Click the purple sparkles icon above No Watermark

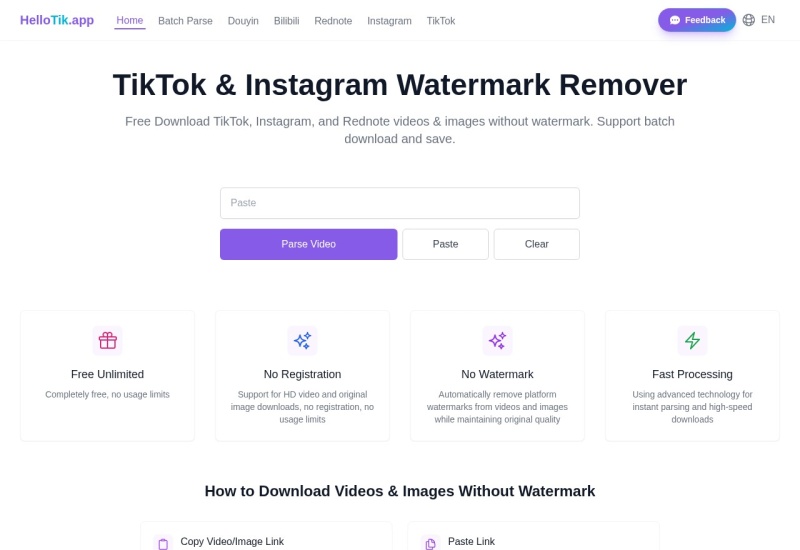coord(497,340)
